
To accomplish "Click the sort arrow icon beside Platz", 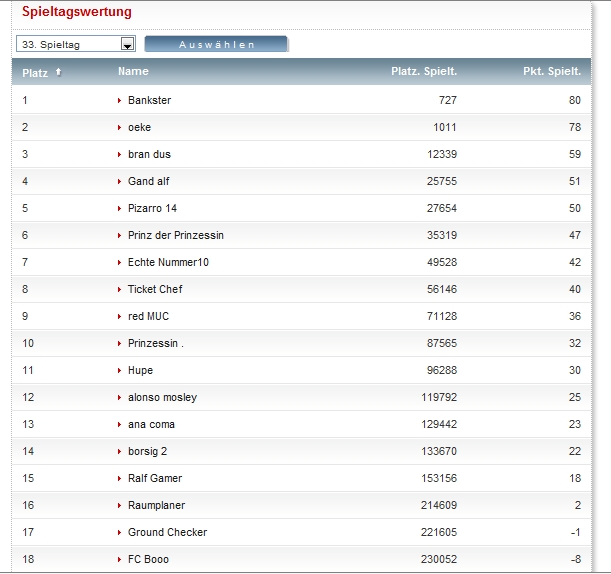I will [x=57, y=72].
